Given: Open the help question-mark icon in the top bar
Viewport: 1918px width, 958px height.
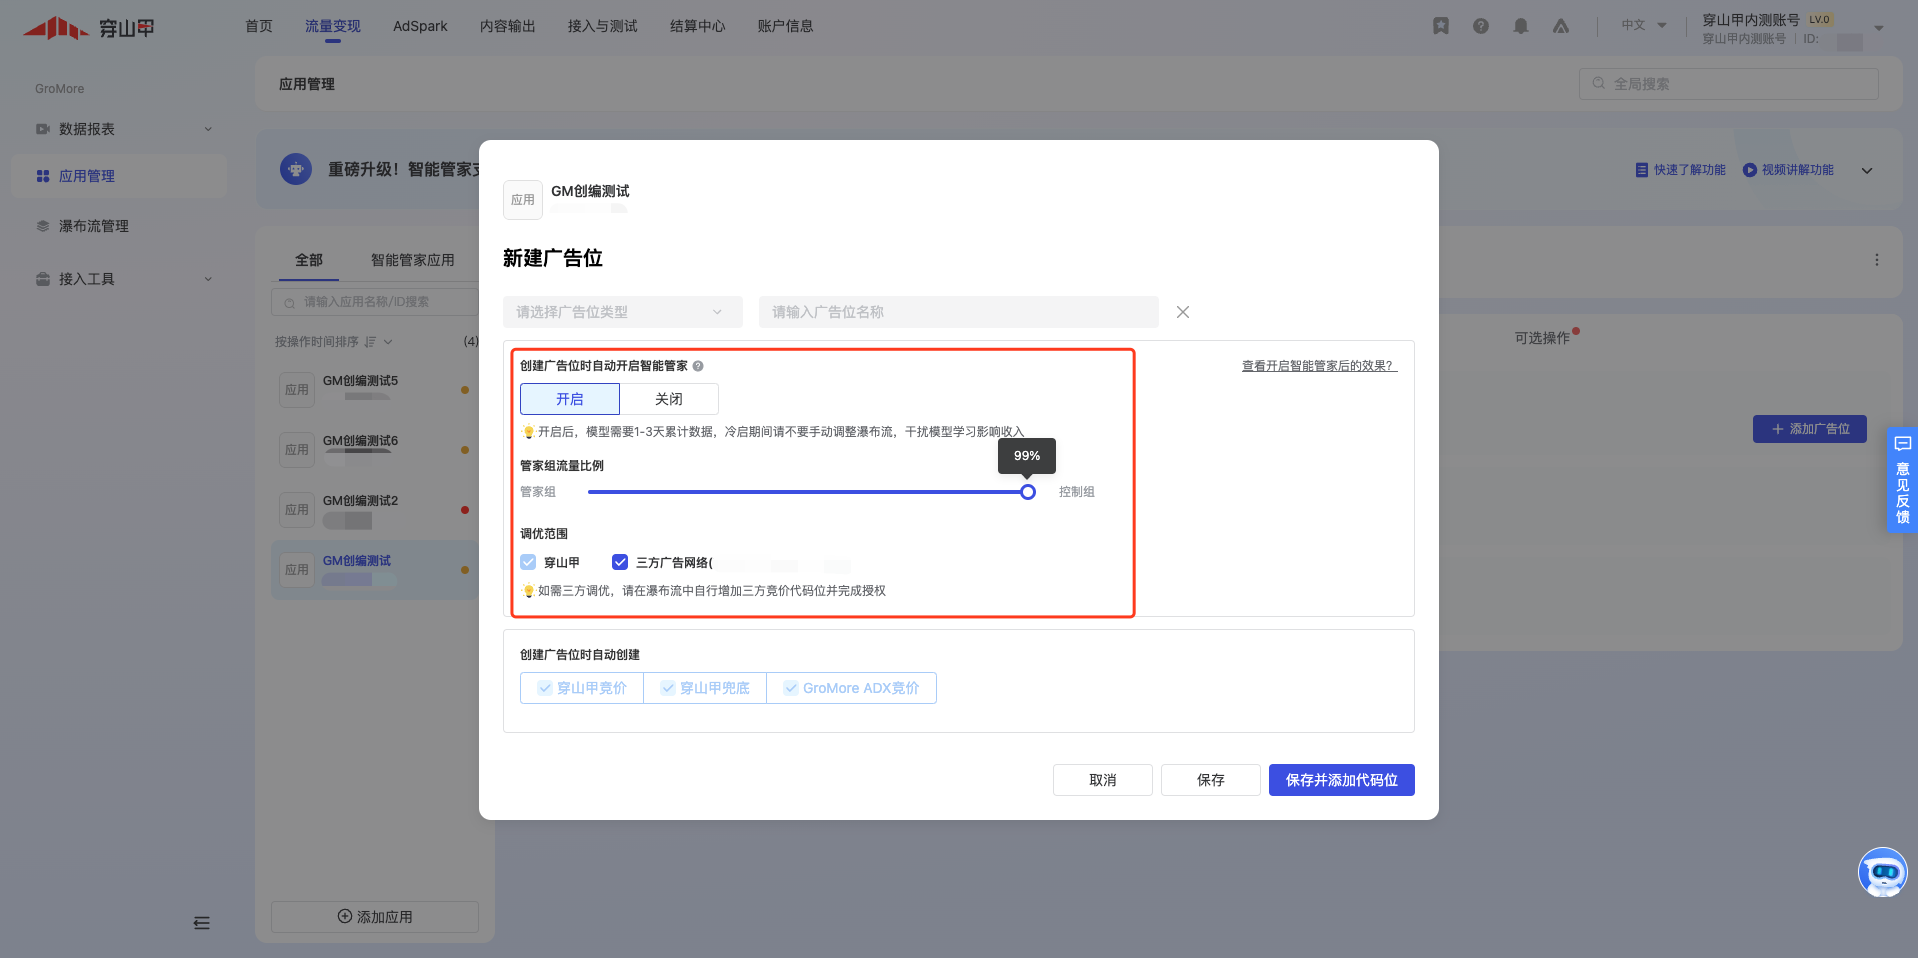Looking at the screenshot, I should pos(1481,26).
